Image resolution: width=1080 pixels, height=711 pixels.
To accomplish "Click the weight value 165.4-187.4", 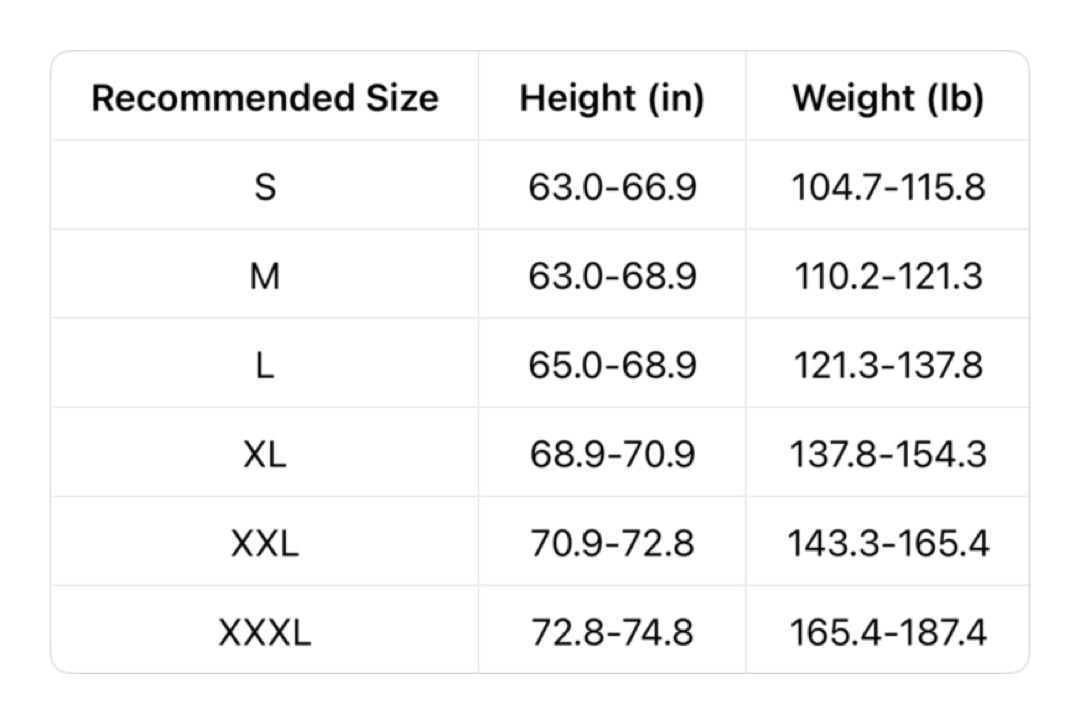I will [x=888, y=632].
